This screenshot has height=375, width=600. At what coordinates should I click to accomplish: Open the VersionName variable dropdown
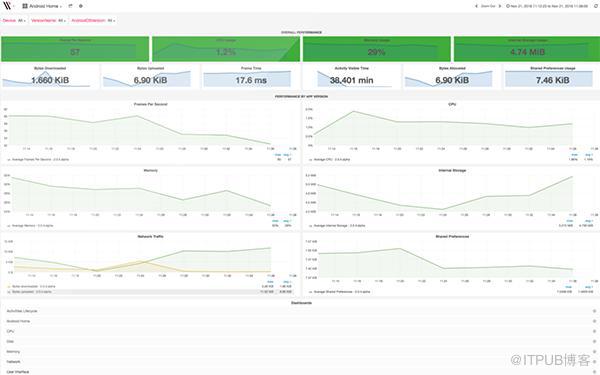pos(62,20)
